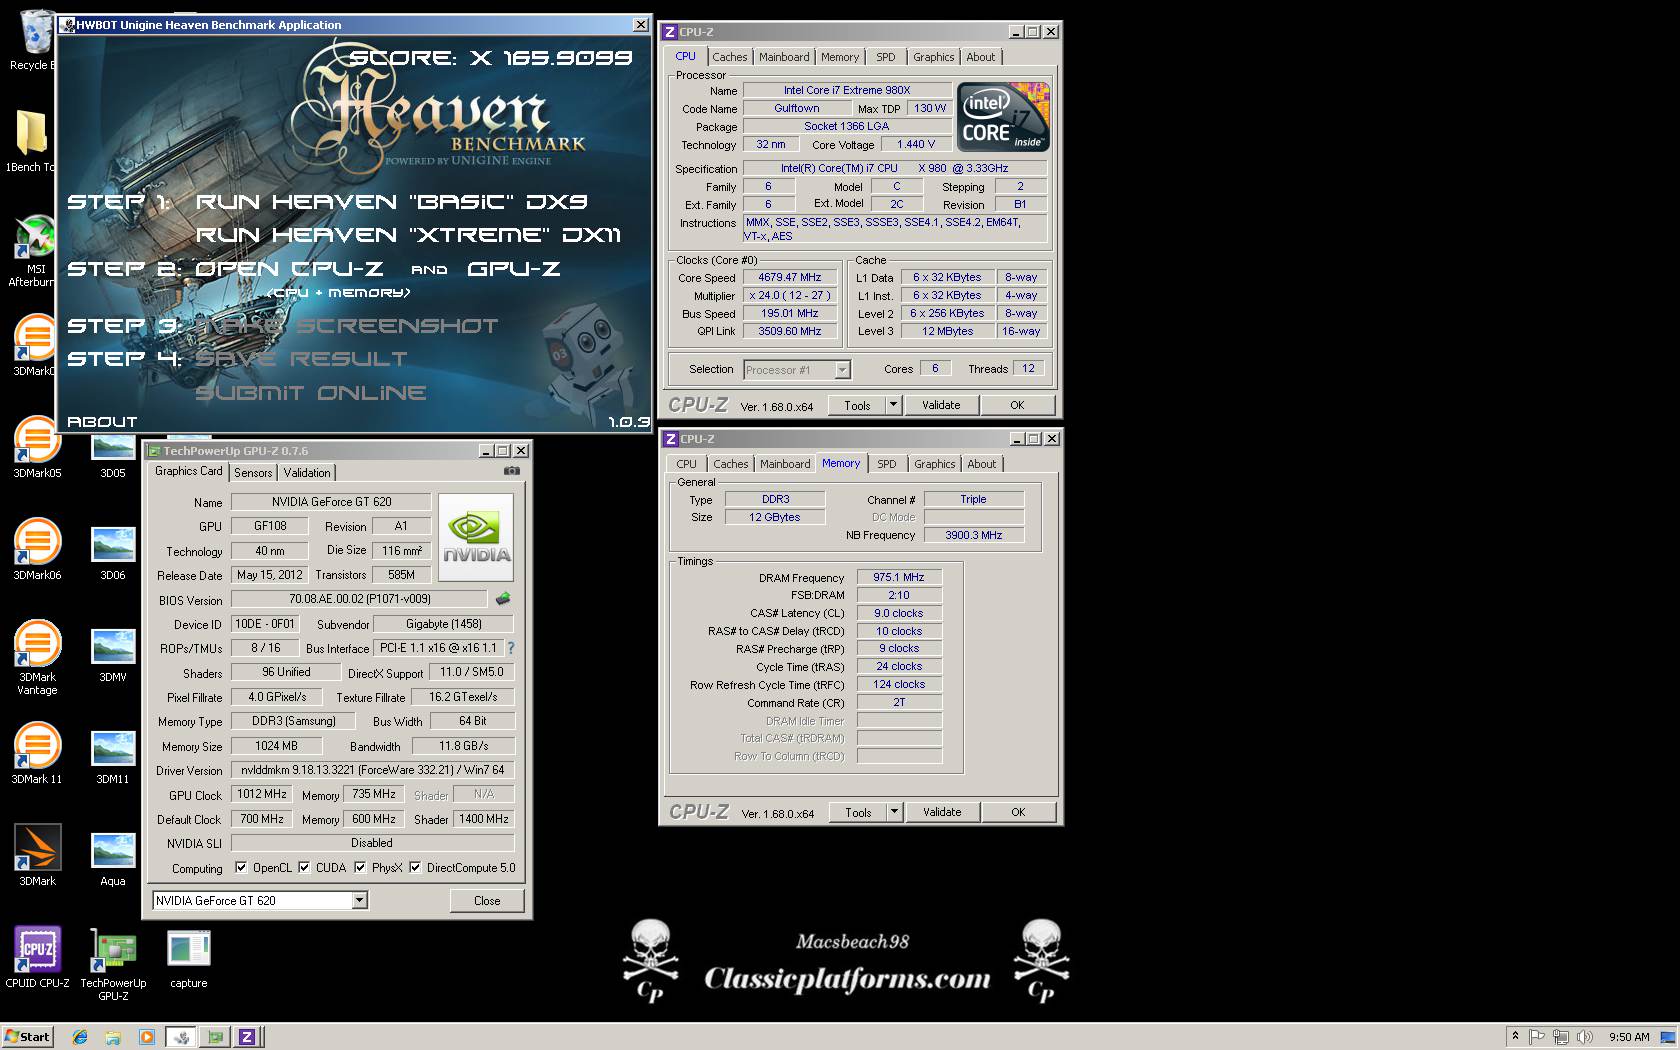Viewport: 1680px width, 1050px height.
Task: Open 3DMark05 desktop shortcut
Action: [x=37, y=448]
